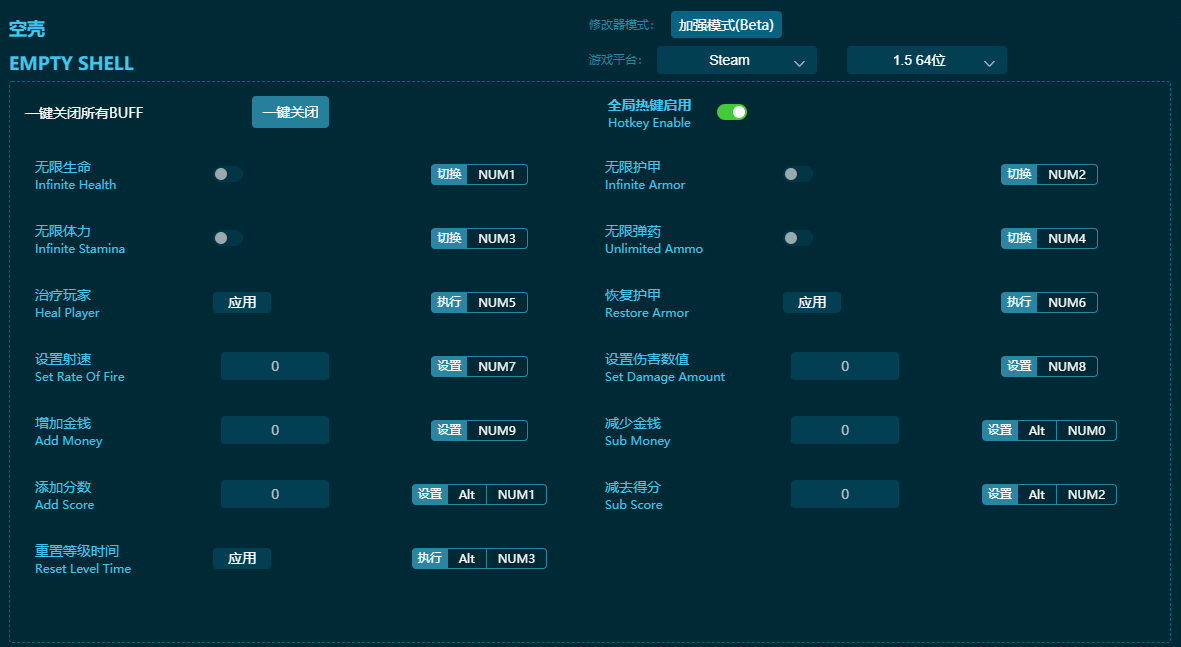Apply the Reset Level Time cheat
The width and height of the screenshot is (1181, 647).
pyautogui.click(x=242, y=558)
